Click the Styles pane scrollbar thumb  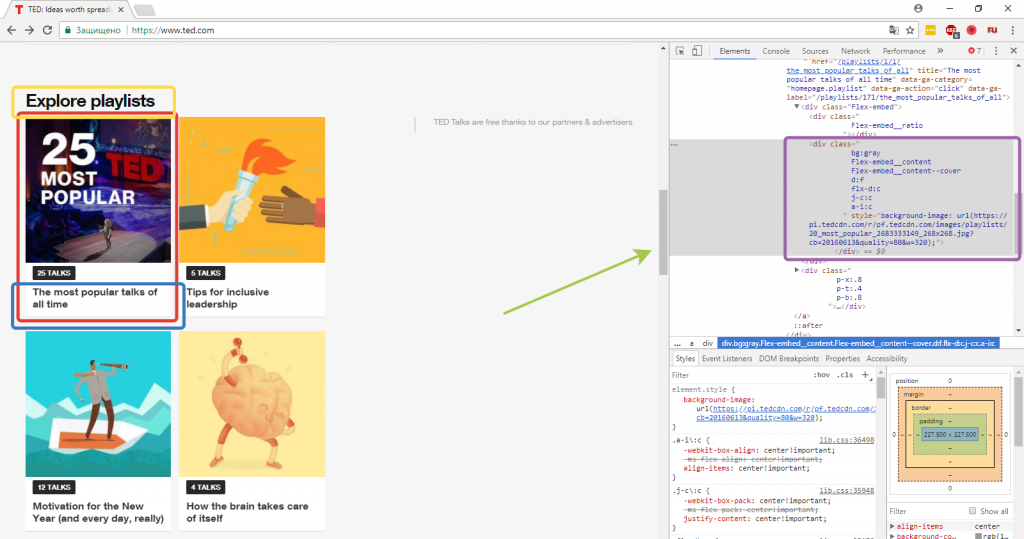point(880,387)
